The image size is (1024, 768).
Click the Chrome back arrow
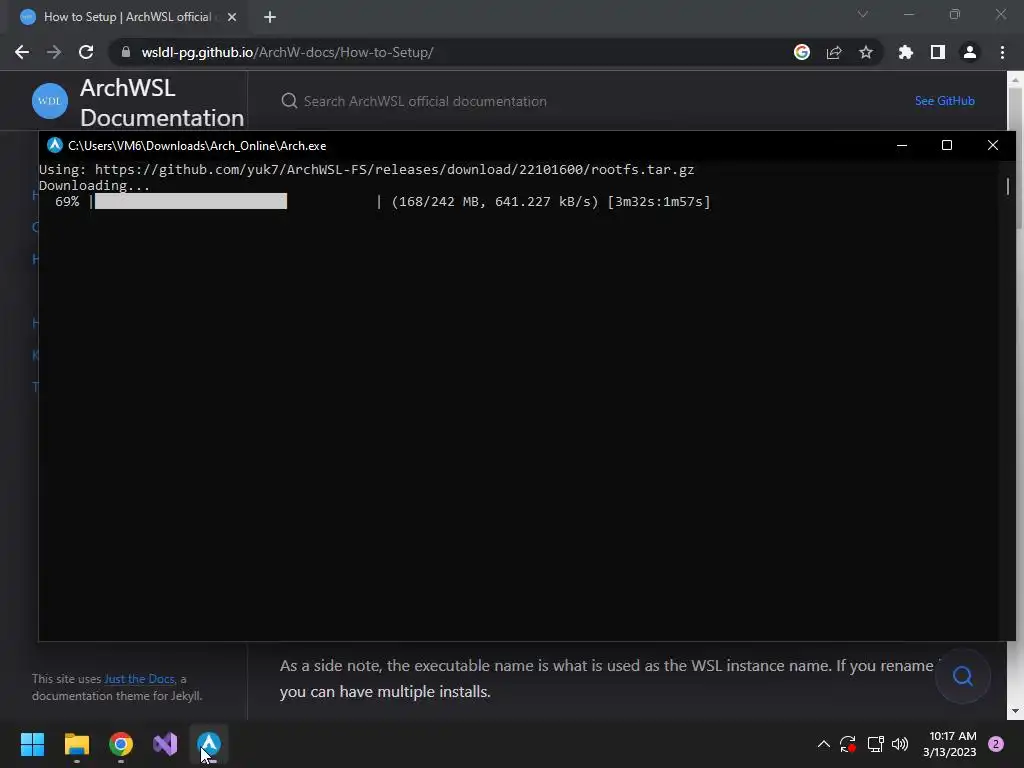point(22,52)
